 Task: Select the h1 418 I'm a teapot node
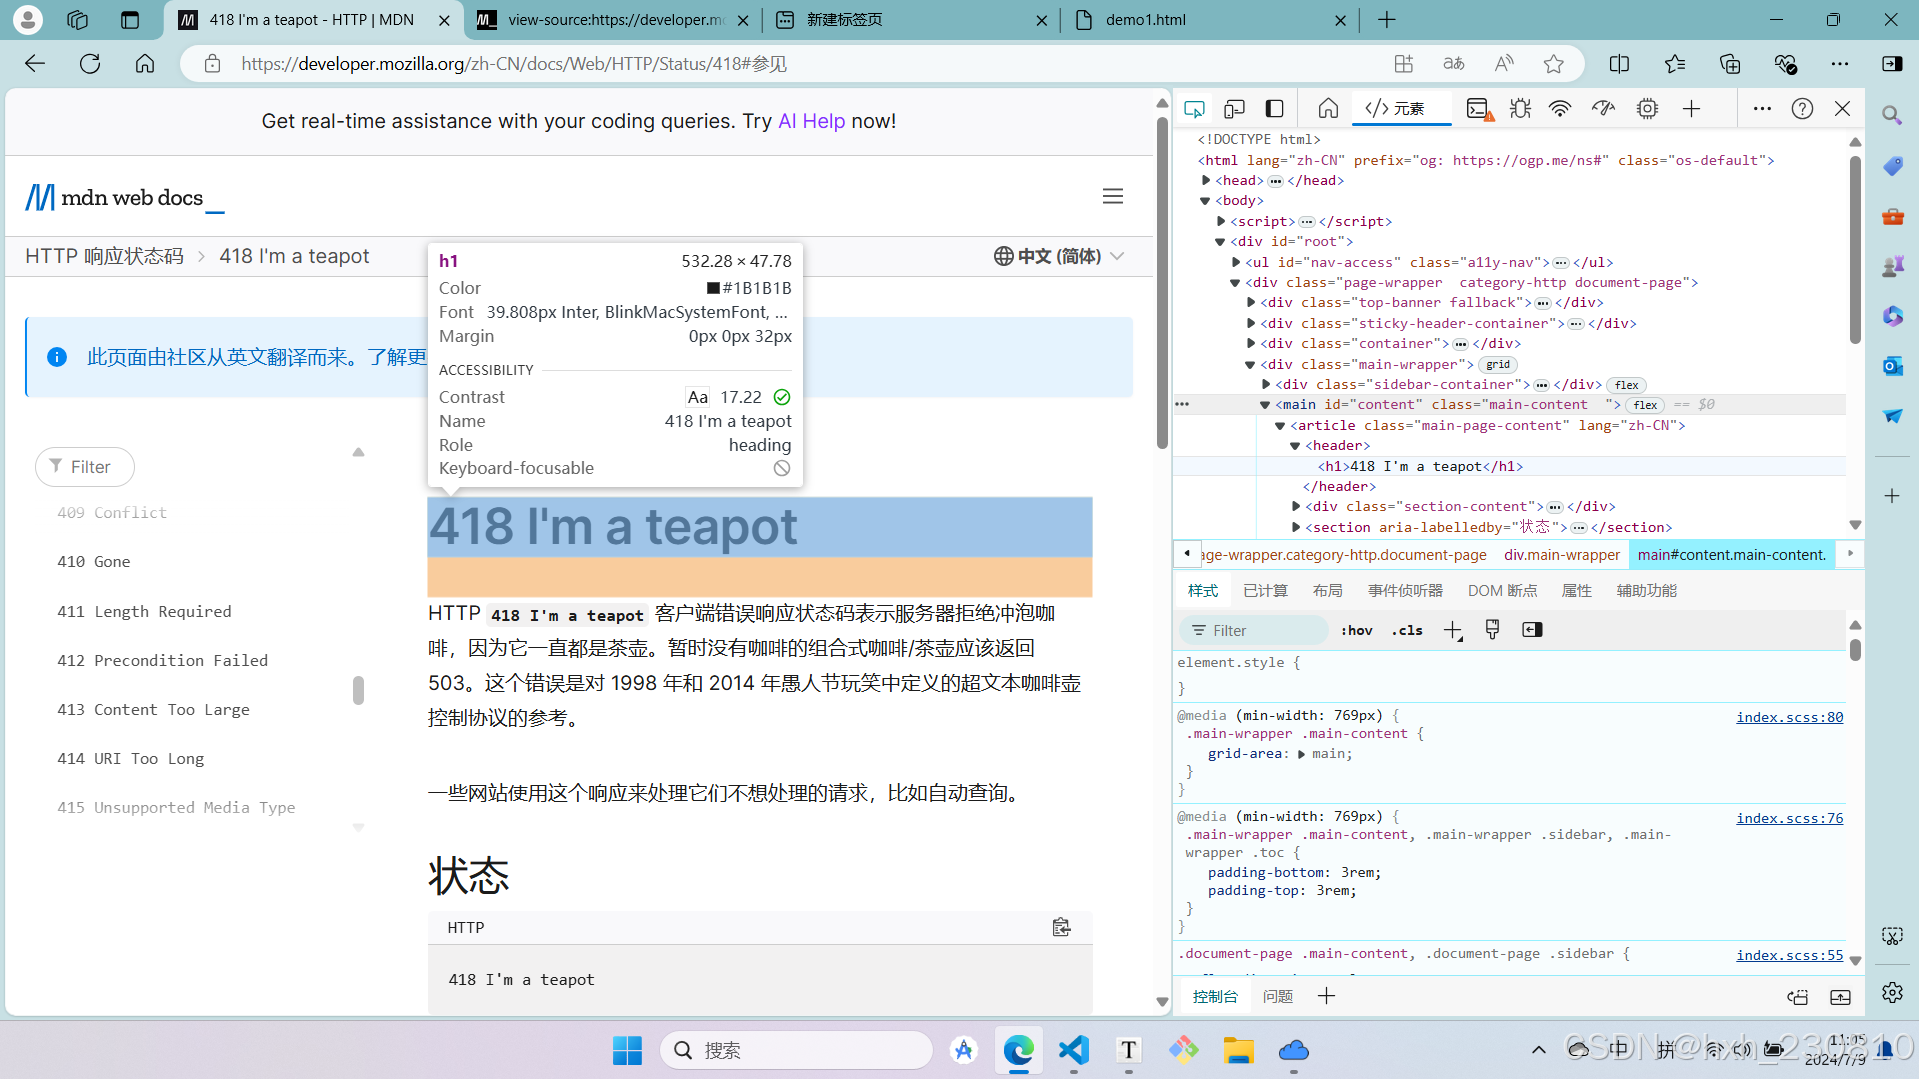click(x=1420, y=467)
